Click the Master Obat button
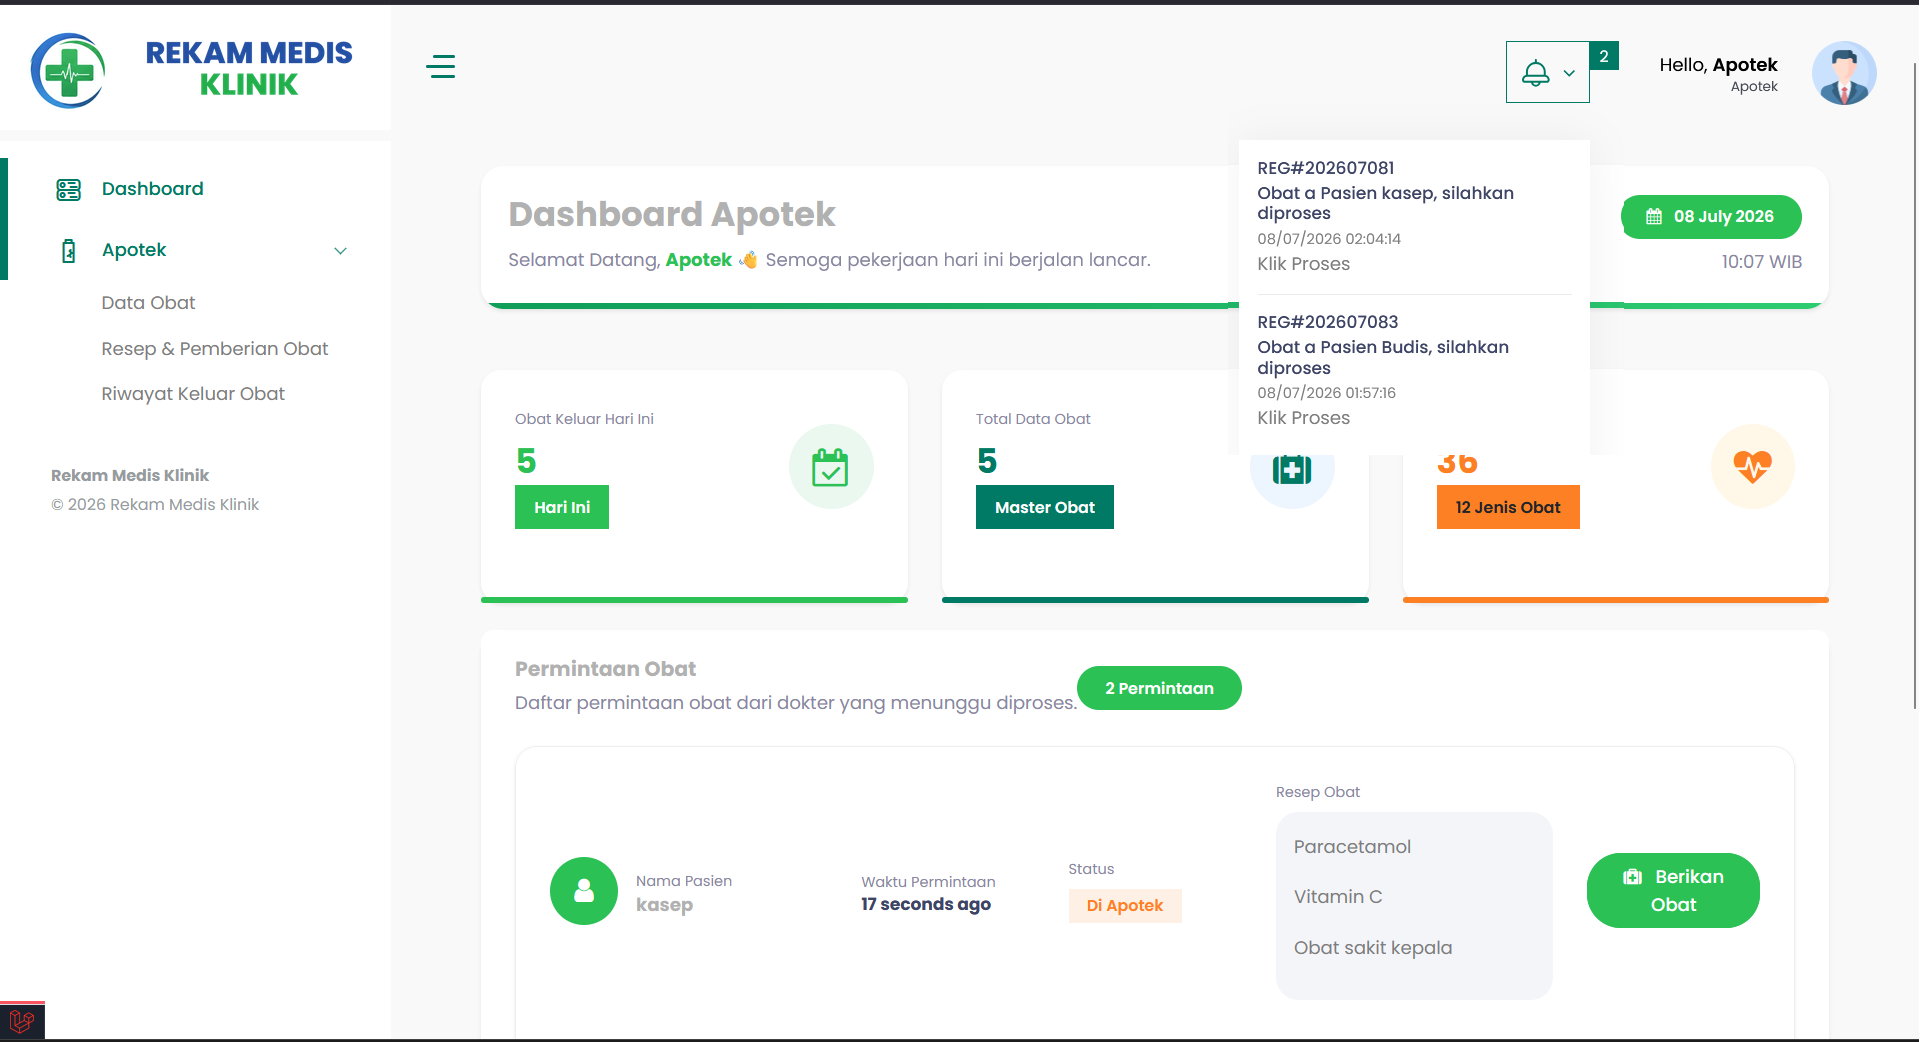Screen dimensions: 1926x1042 tap(1044, 507)
